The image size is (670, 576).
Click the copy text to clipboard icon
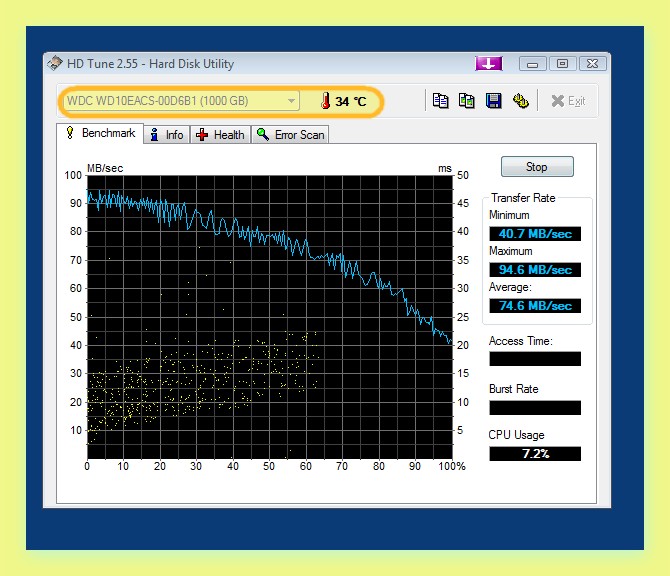pyautogui.click(x=440, y=101)
